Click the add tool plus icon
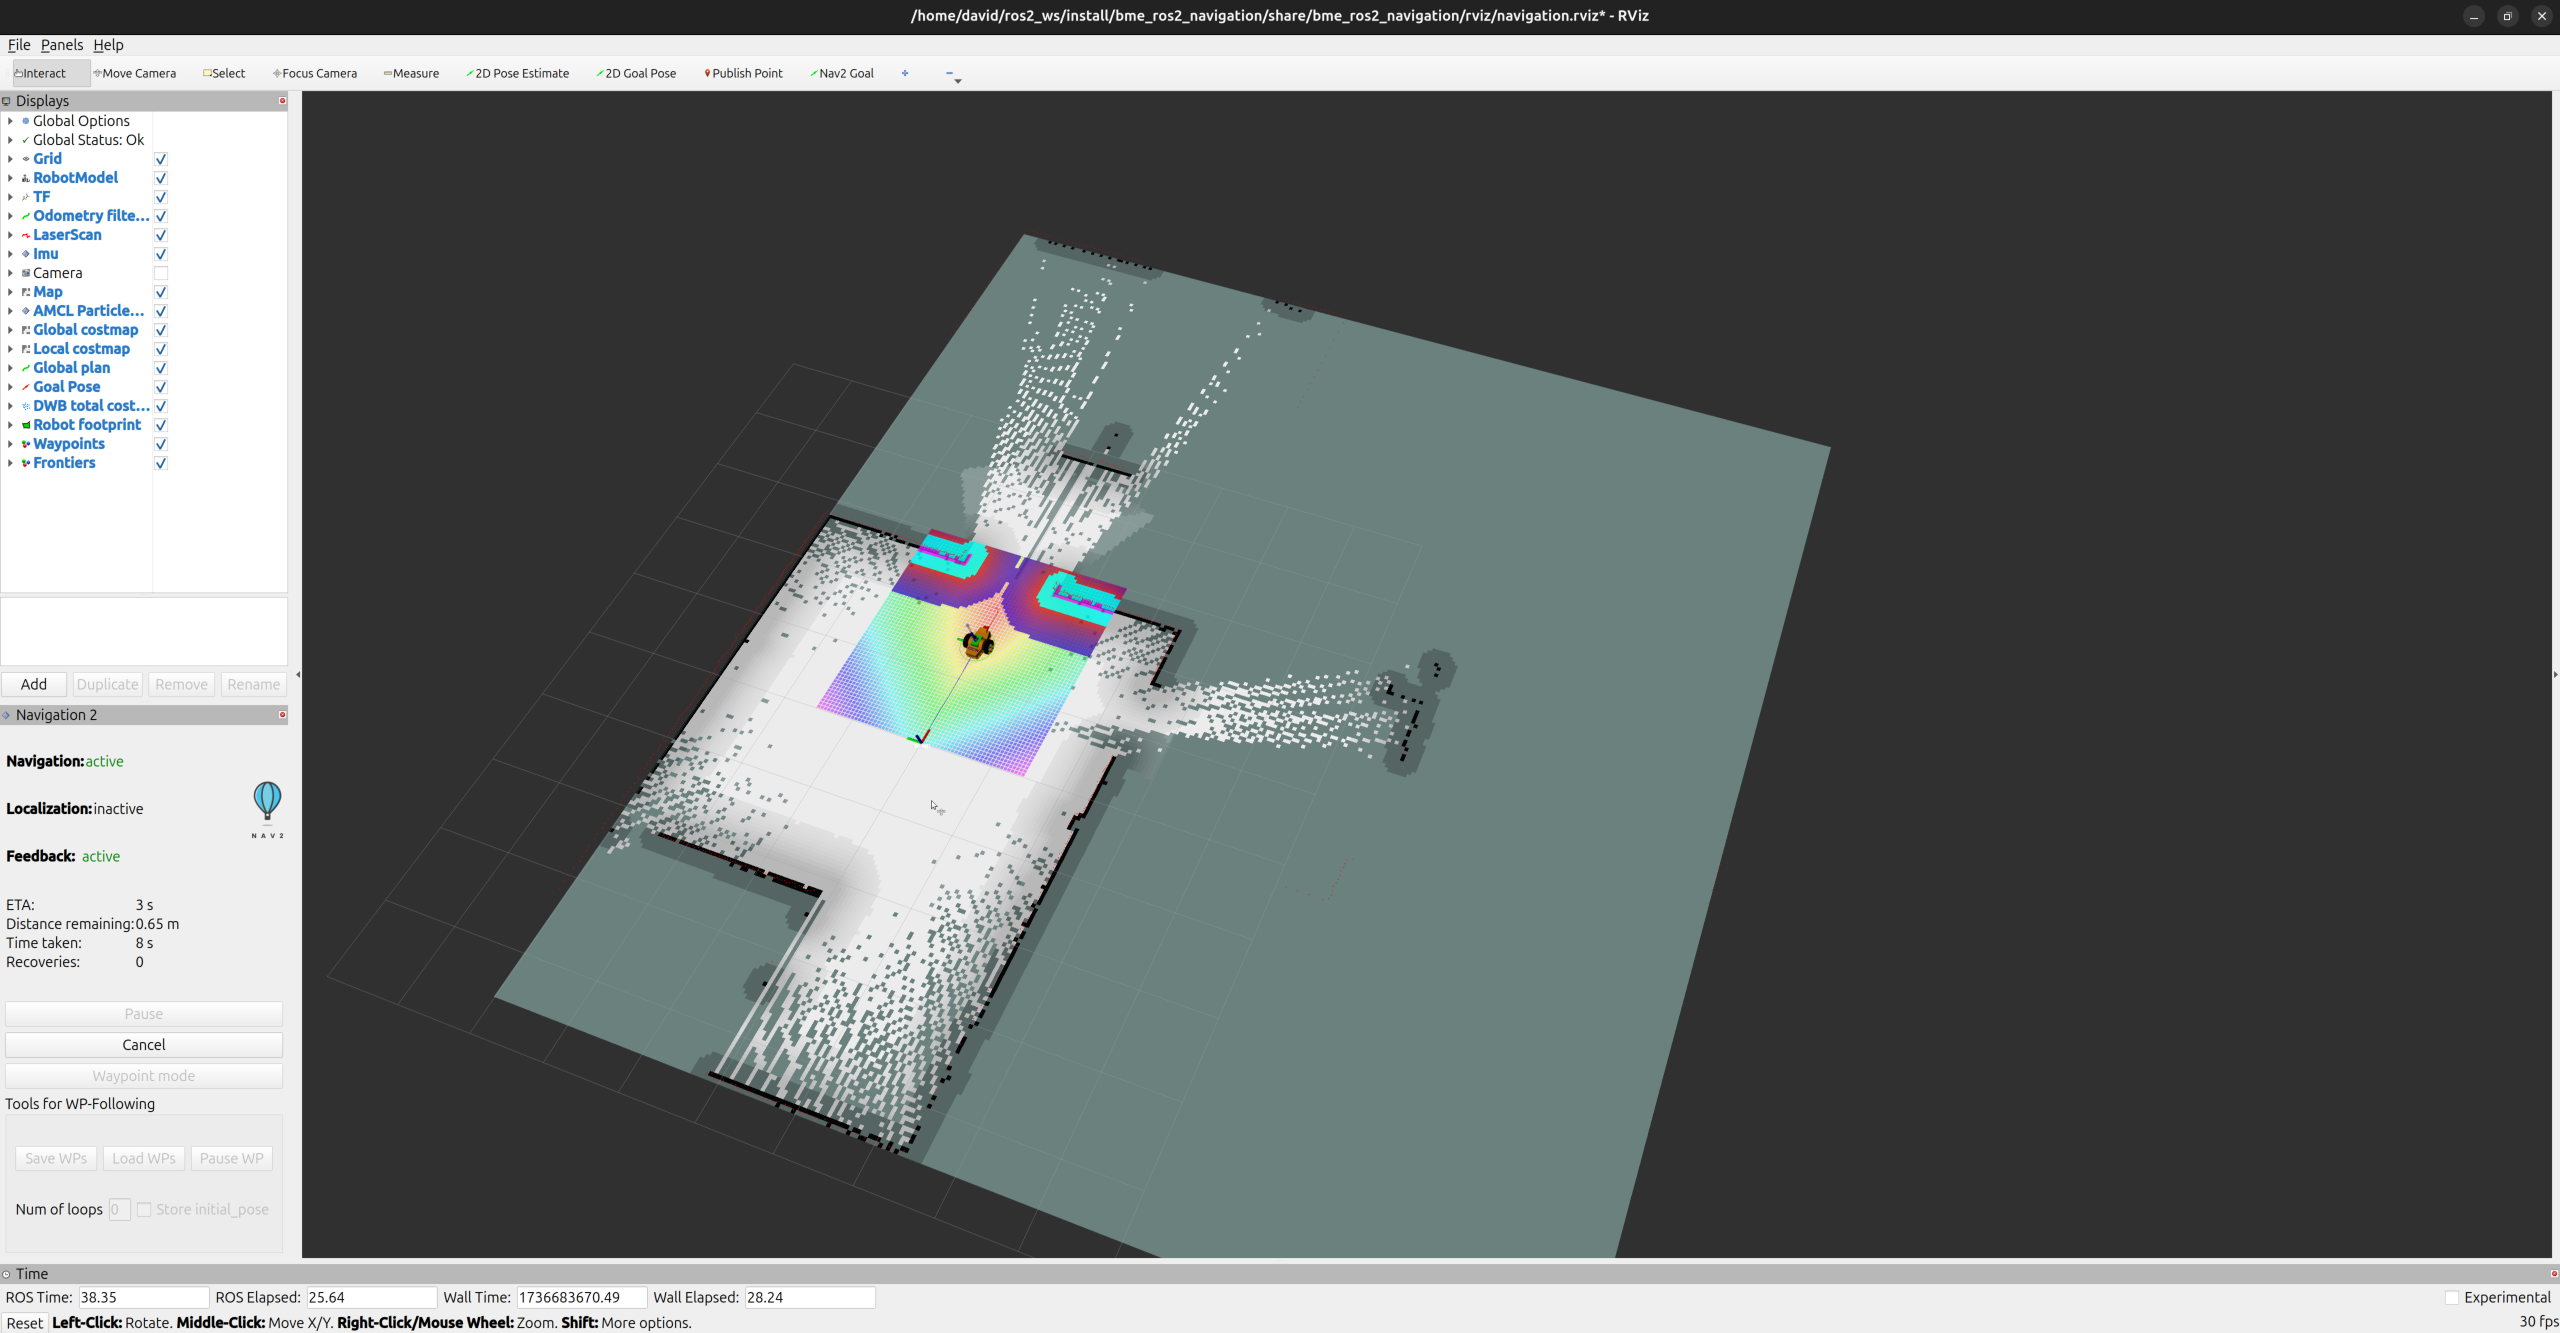The height and width of the screenshot is (1333, 2560). tap(905, 73)
